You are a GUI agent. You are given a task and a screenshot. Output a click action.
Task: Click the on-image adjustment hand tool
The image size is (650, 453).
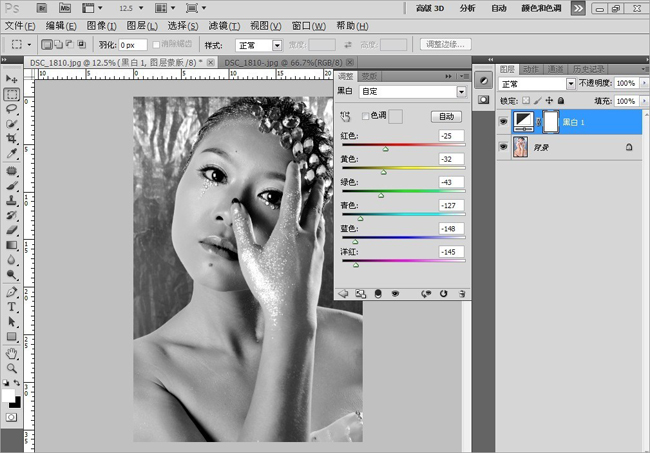(x=345, y=116)
